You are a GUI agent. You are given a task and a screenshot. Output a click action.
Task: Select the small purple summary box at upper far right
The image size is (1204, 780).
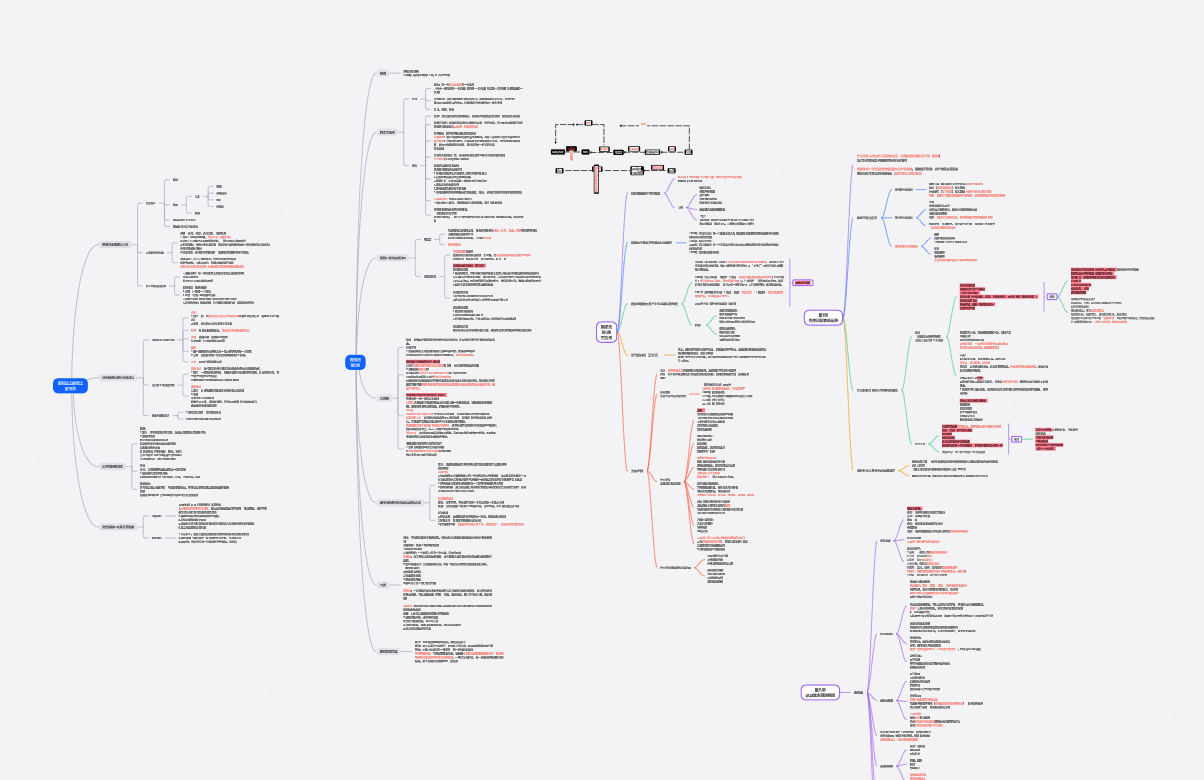pyautogui.click(x=1052, y=296)
